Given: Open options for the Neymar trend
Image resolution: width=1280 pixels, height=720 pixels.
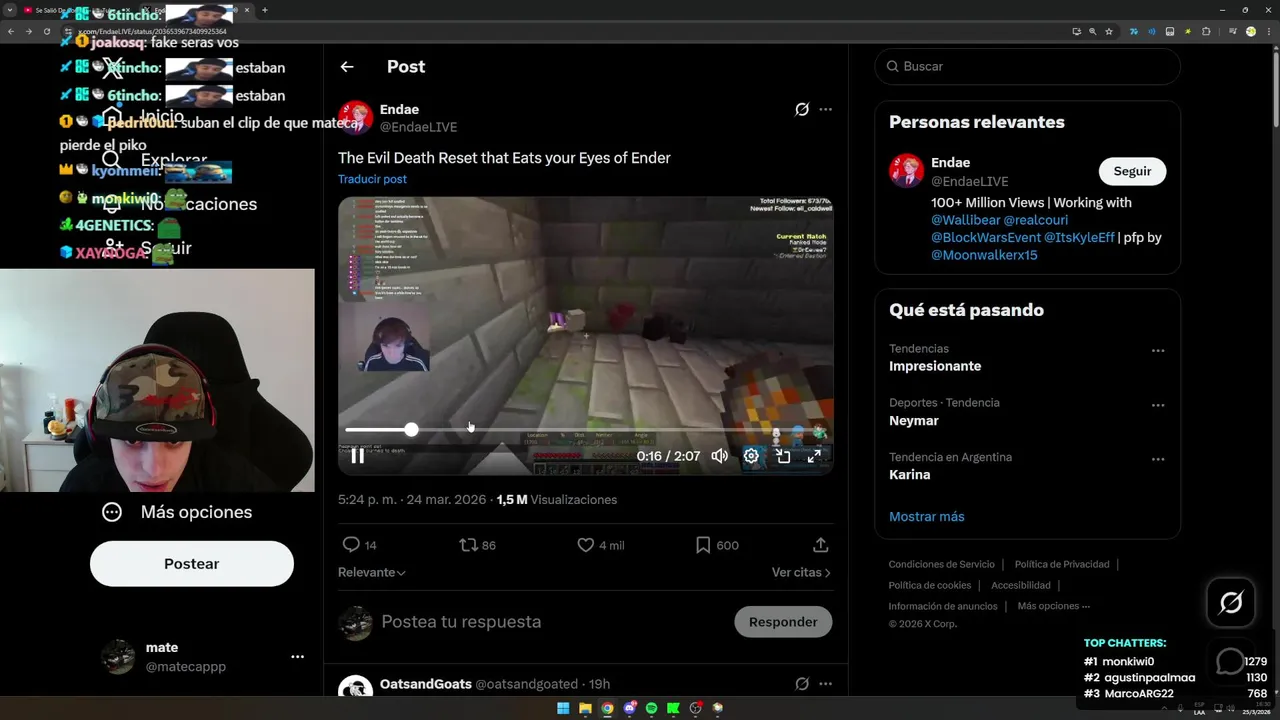Looking at the screenshot, I should point(1157,405).
